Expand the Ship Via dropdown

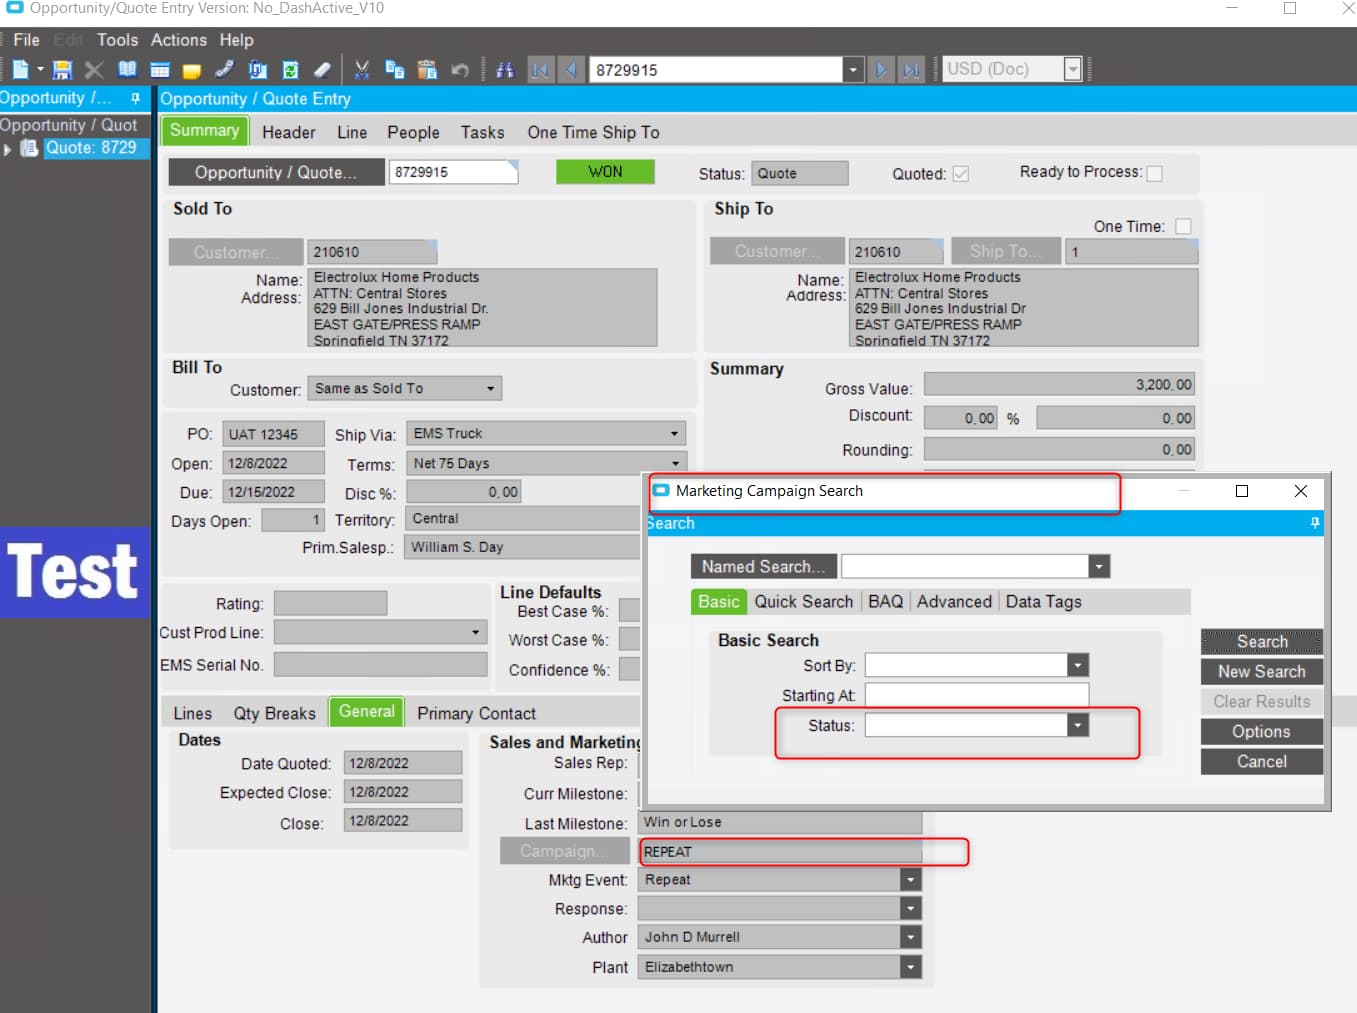(674, 434)
